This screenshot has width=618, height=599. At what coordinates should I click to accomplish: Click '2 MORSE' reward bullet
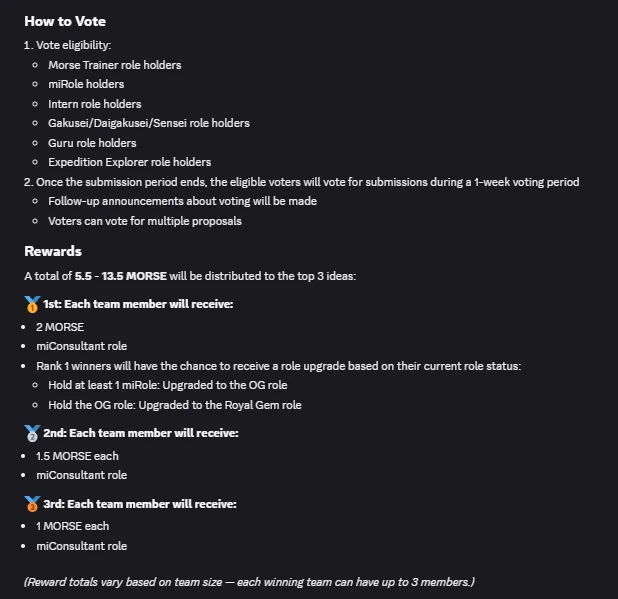(60, 327)
